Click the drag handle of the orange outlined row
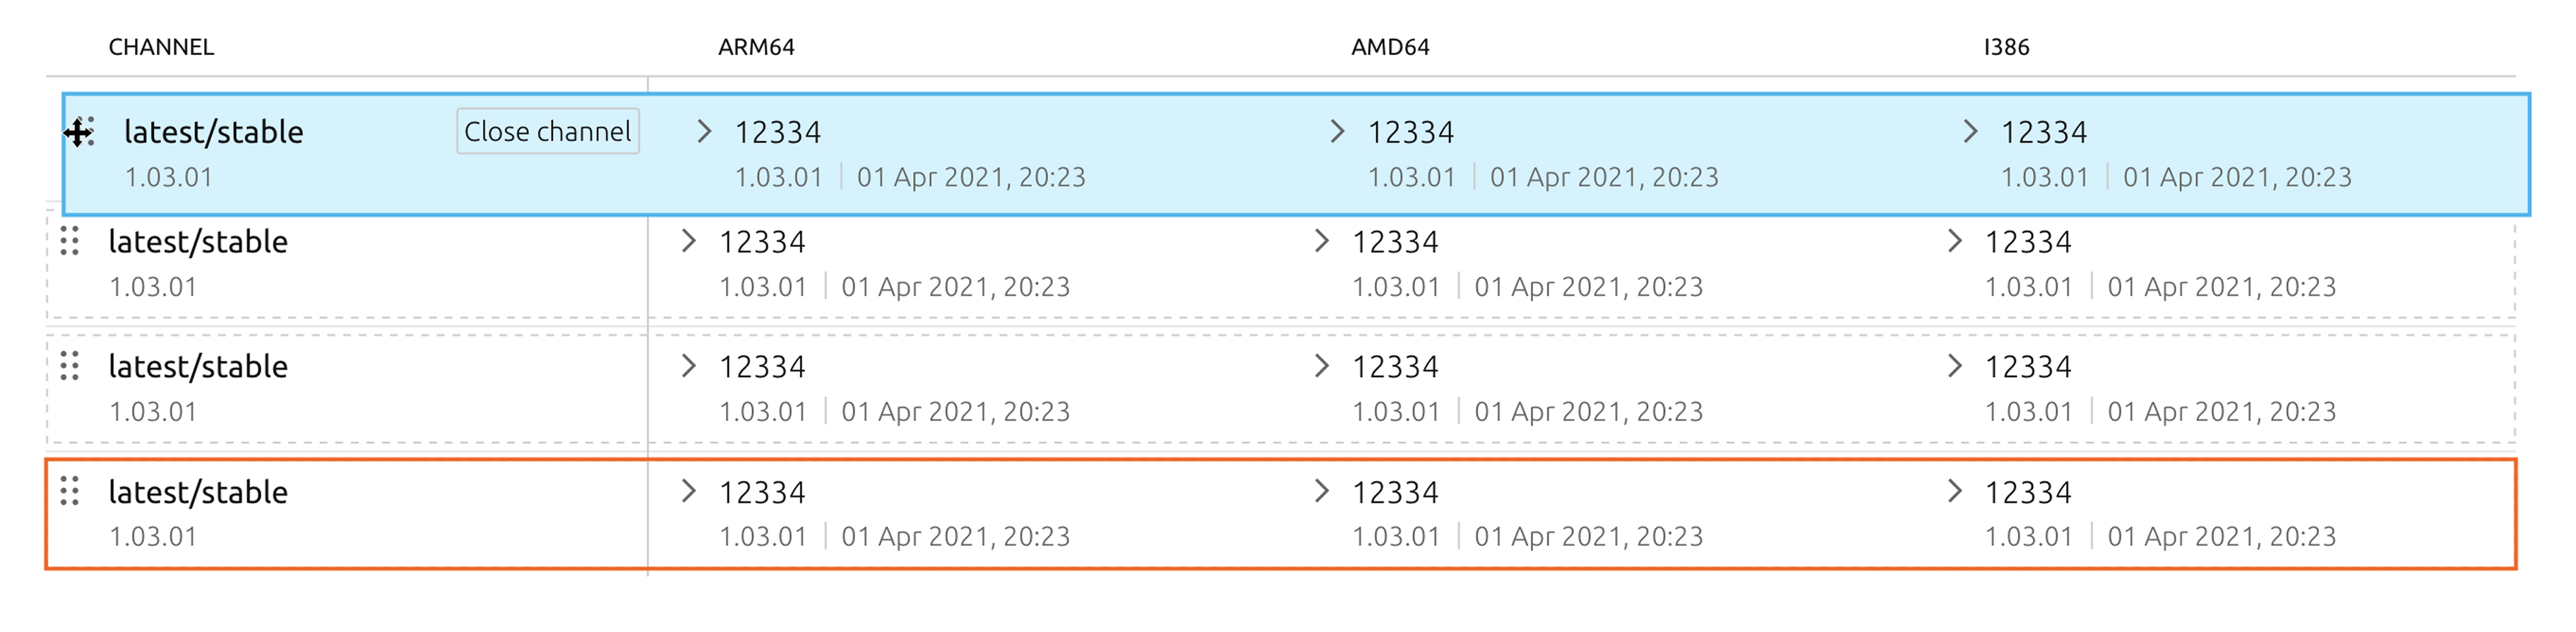The image size is (2576, 632). pyautogui.click(x=69, y=491)
